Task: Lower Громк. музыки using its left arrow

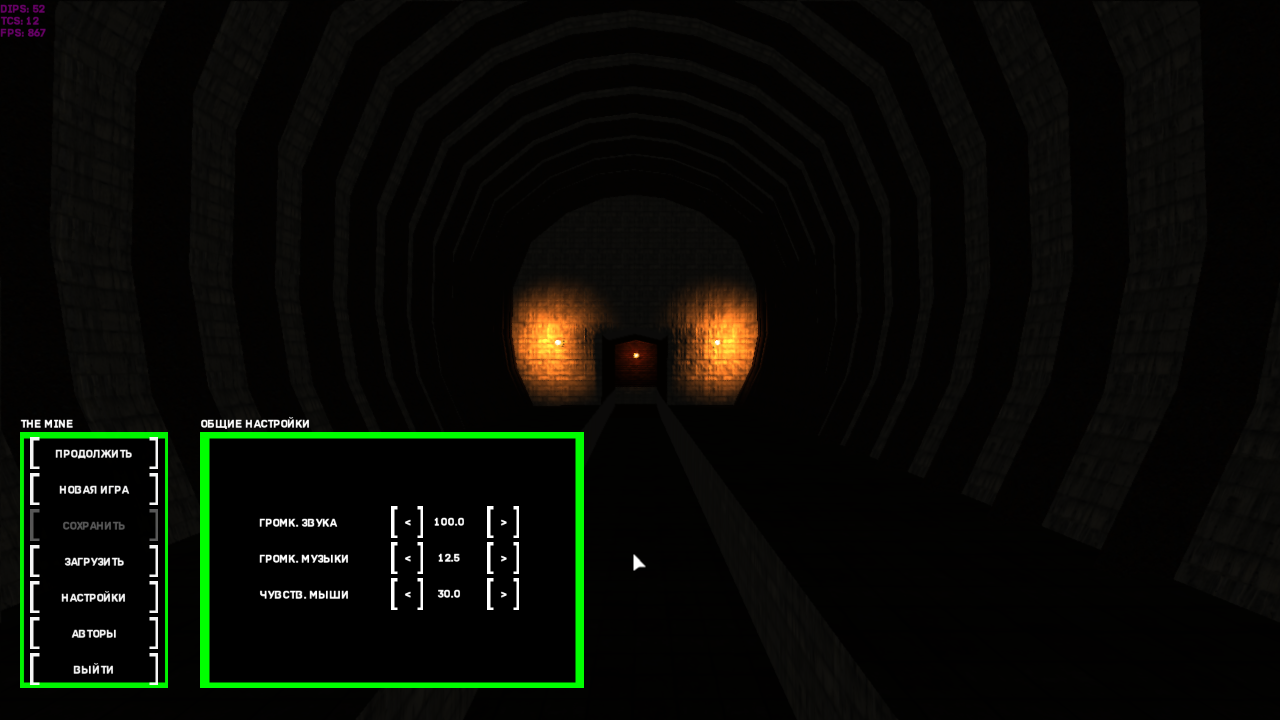Action: point(407,558)
